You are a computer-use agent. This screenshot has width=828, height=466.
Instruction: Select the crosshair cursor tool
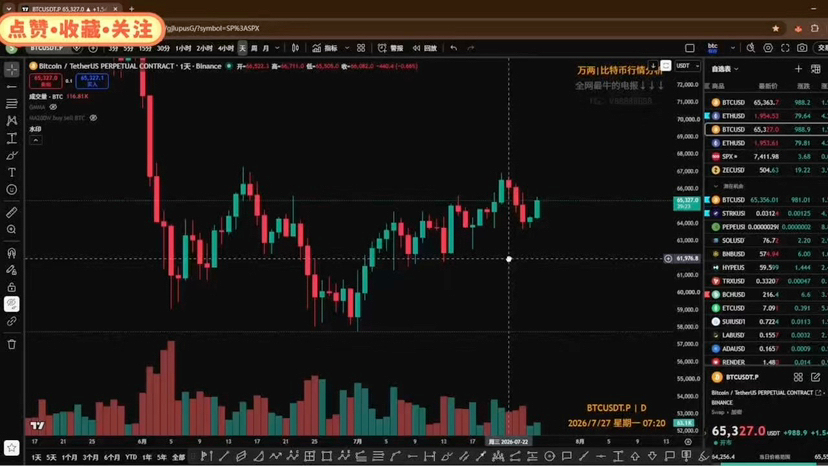coord(12,69)
